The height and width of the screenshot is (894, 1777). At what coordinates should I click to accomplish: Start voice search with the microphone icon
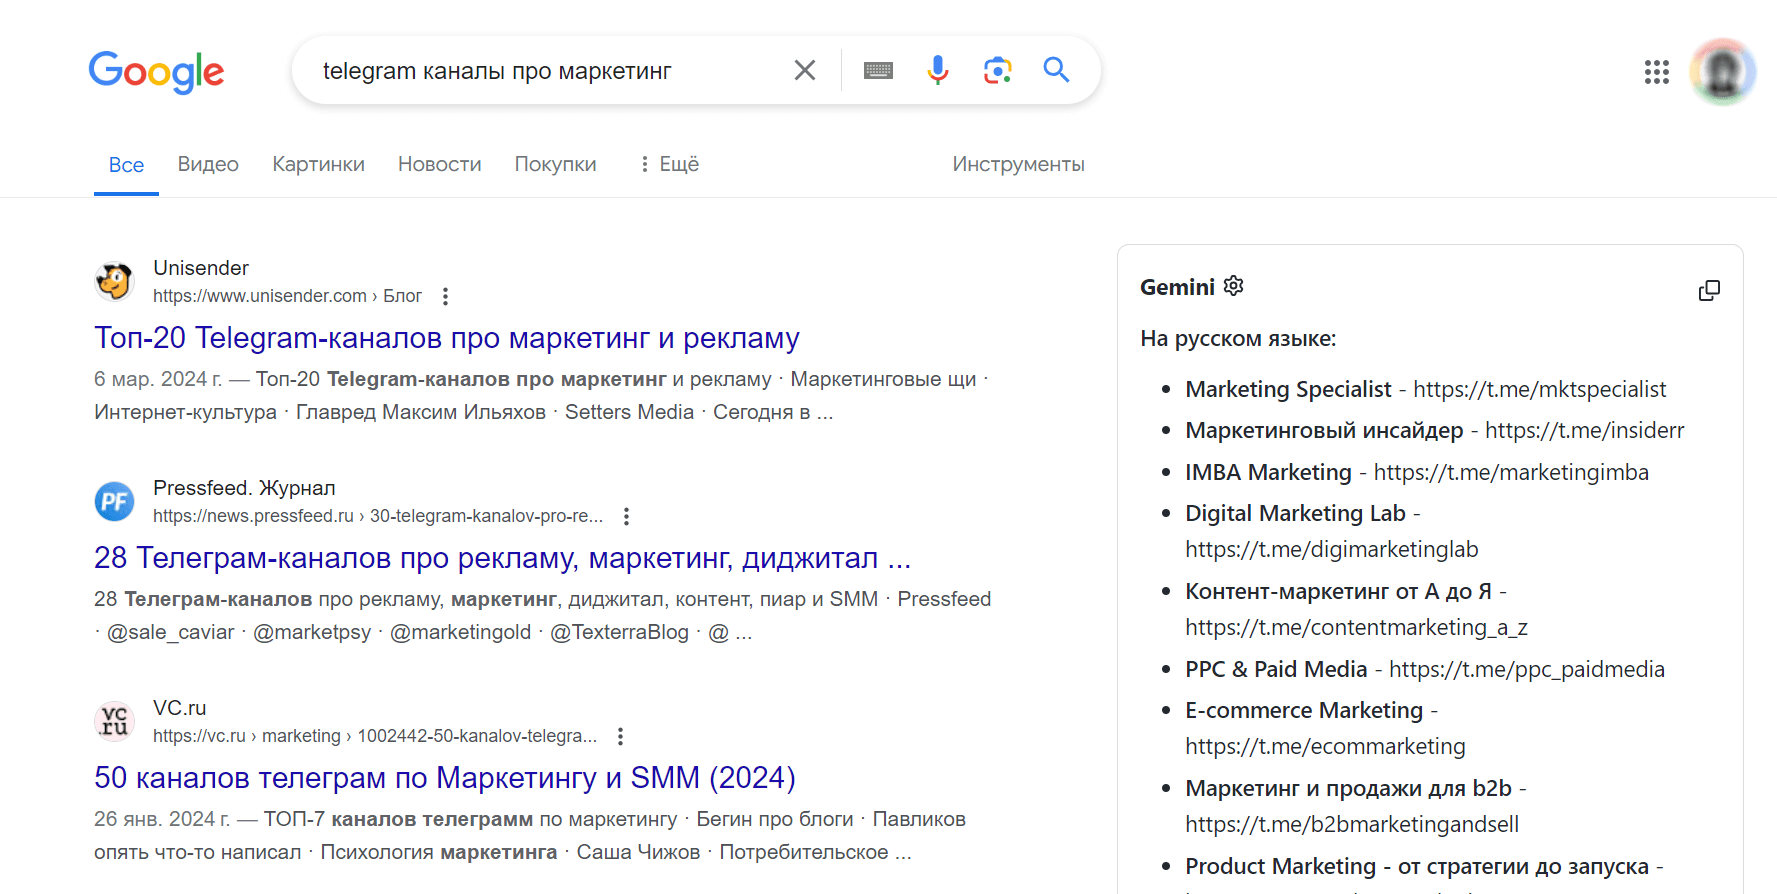tap(937, 70)
